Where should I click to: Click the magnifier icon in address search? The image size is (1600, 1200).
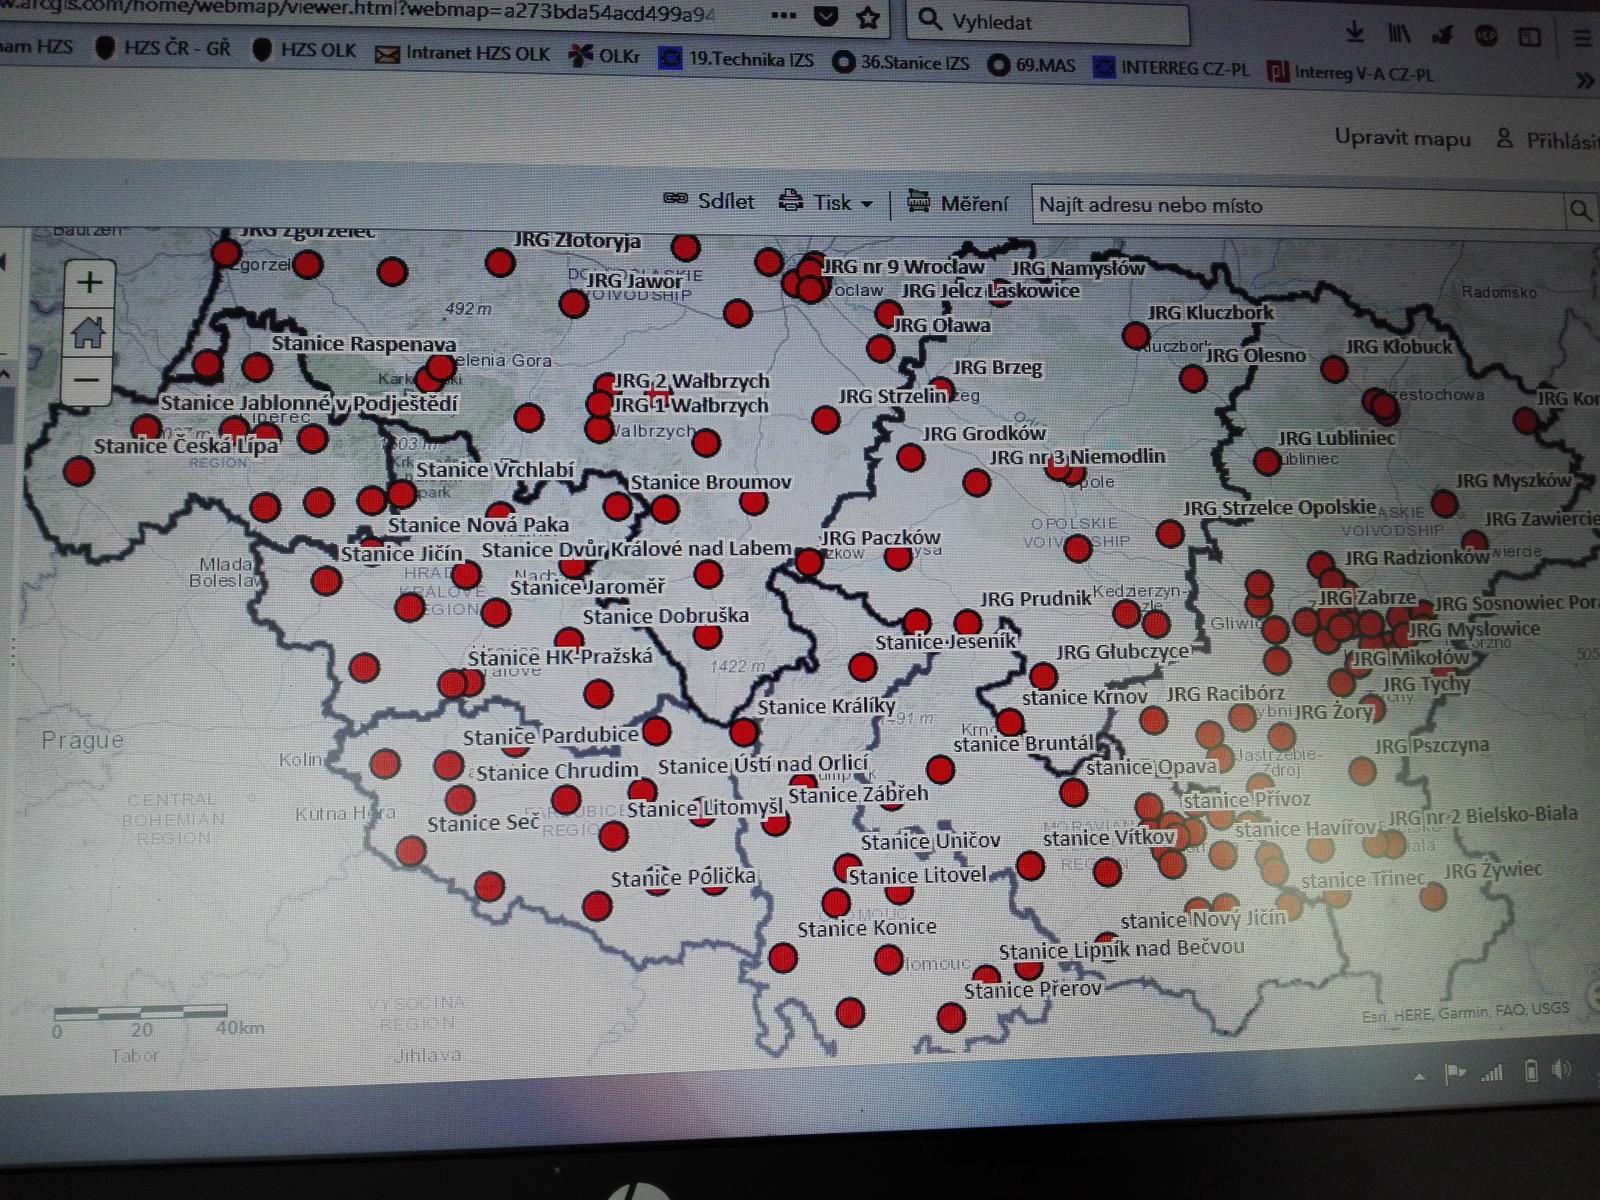(1579, 210)
